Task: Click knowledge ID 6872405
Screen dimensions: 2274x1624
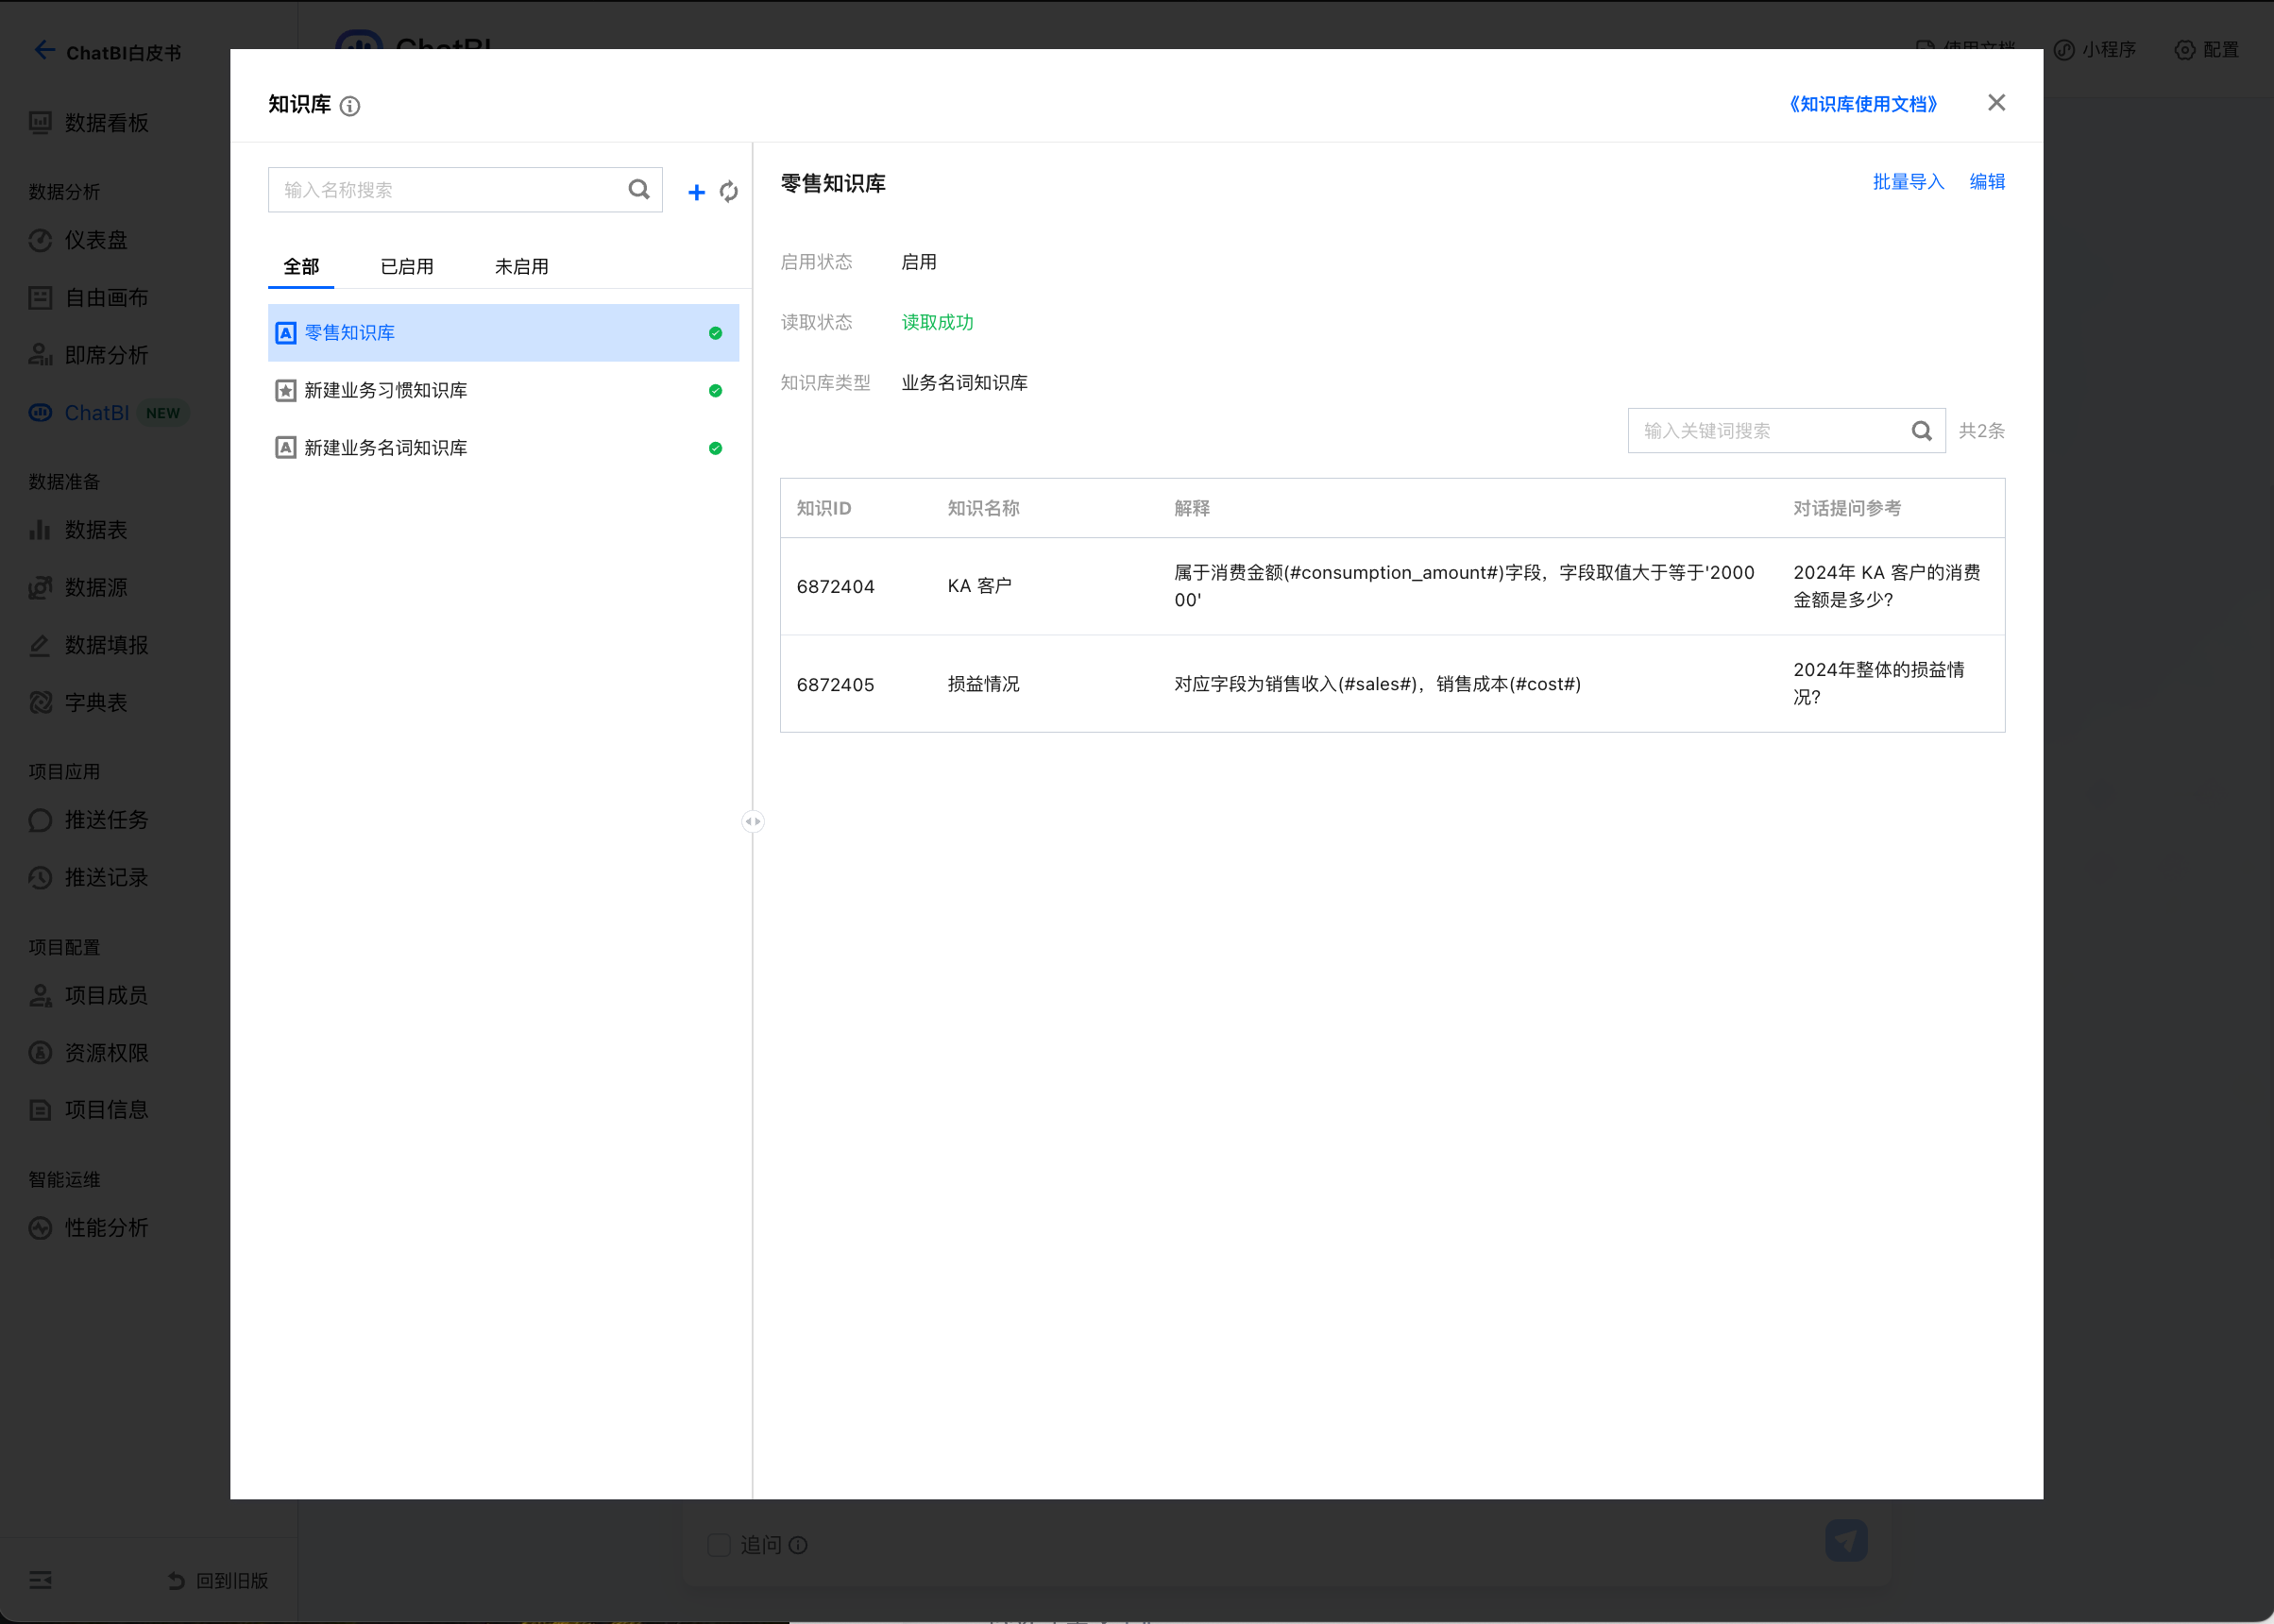Action: tap(835, 685)
